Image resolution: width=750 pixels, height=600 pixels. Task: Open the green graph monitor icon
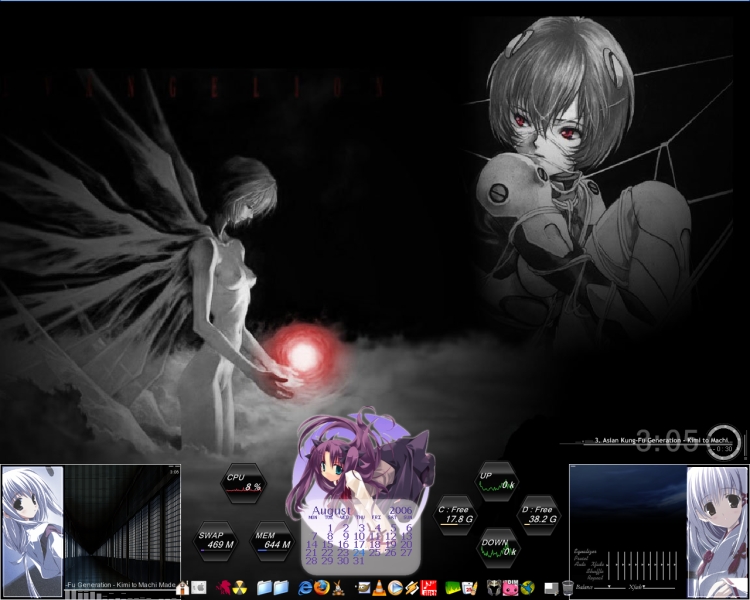pyautogui.click(x=452, y=587)
